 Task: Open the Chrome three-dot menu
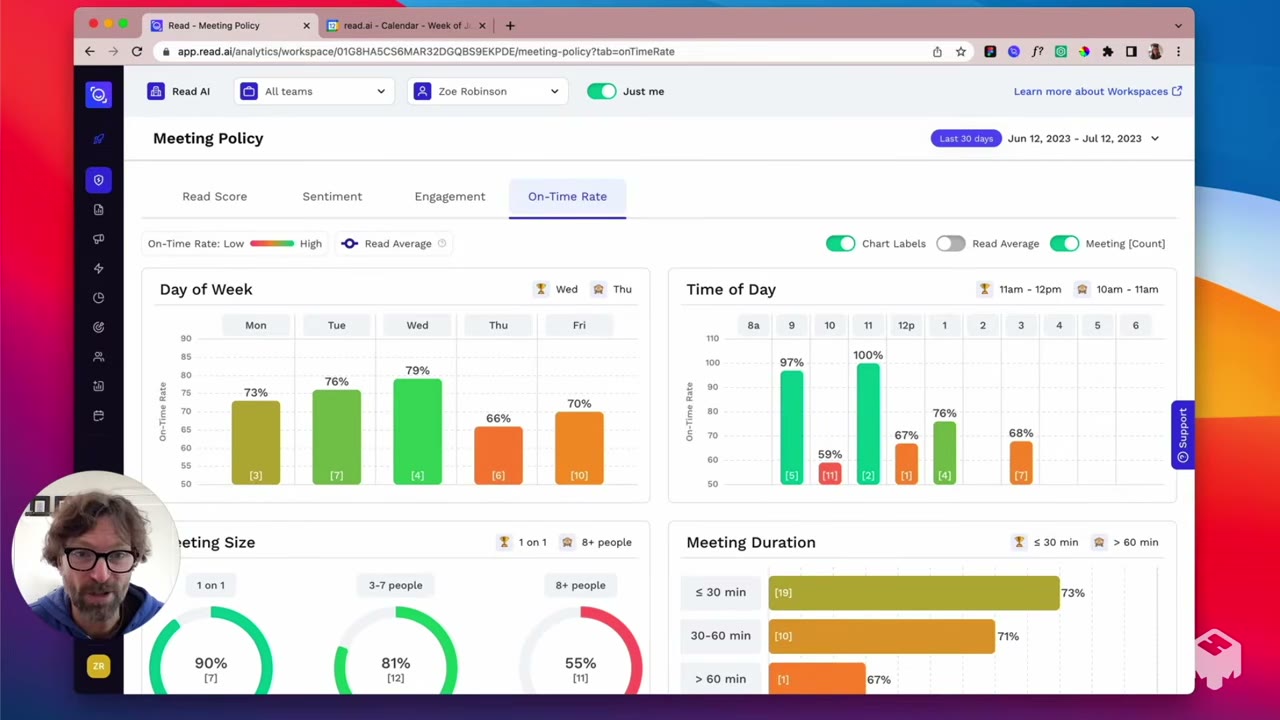pyautogui.click(x=1178, y=51)
